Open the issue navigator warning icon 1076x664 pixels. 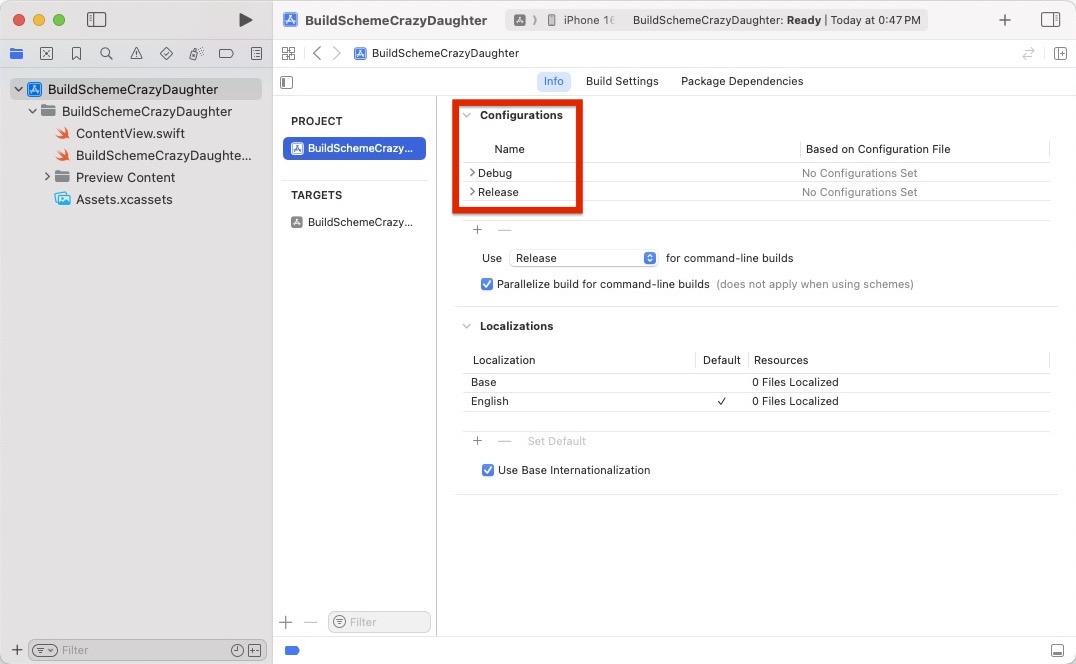tap(136, 53)
